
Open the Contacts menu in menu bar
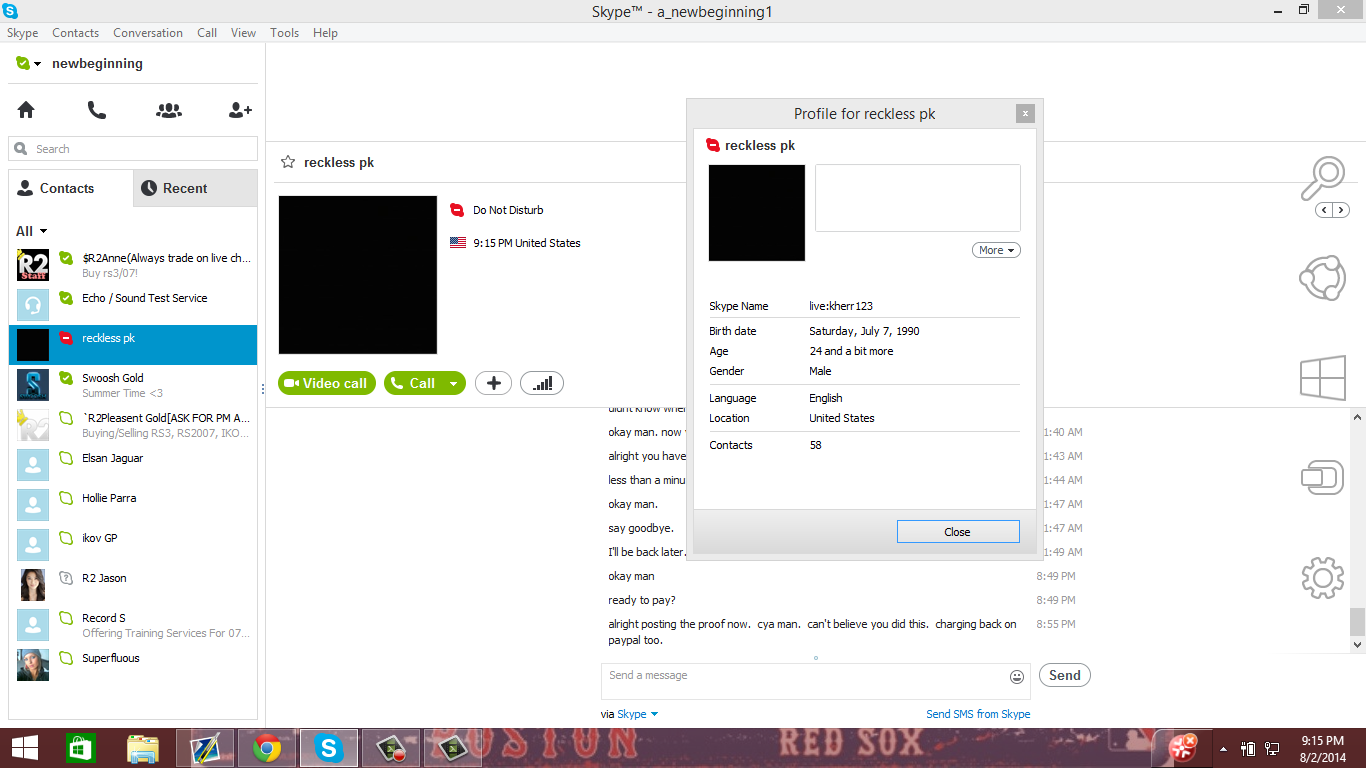click(x=76, y=33)
